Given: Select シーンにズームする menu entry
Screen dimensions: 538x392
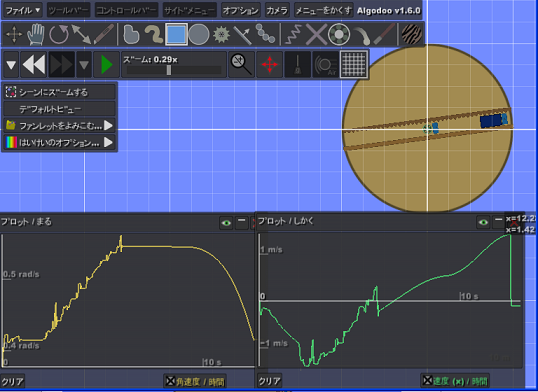Looking at the screenshot, I should click(x=59, y=92).
